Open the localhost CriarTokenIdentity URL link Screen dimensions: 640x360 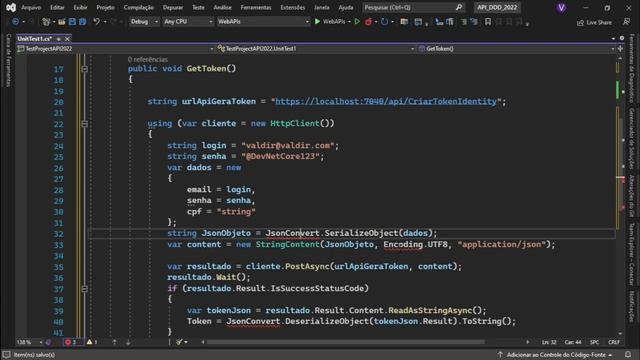point(386,101)
